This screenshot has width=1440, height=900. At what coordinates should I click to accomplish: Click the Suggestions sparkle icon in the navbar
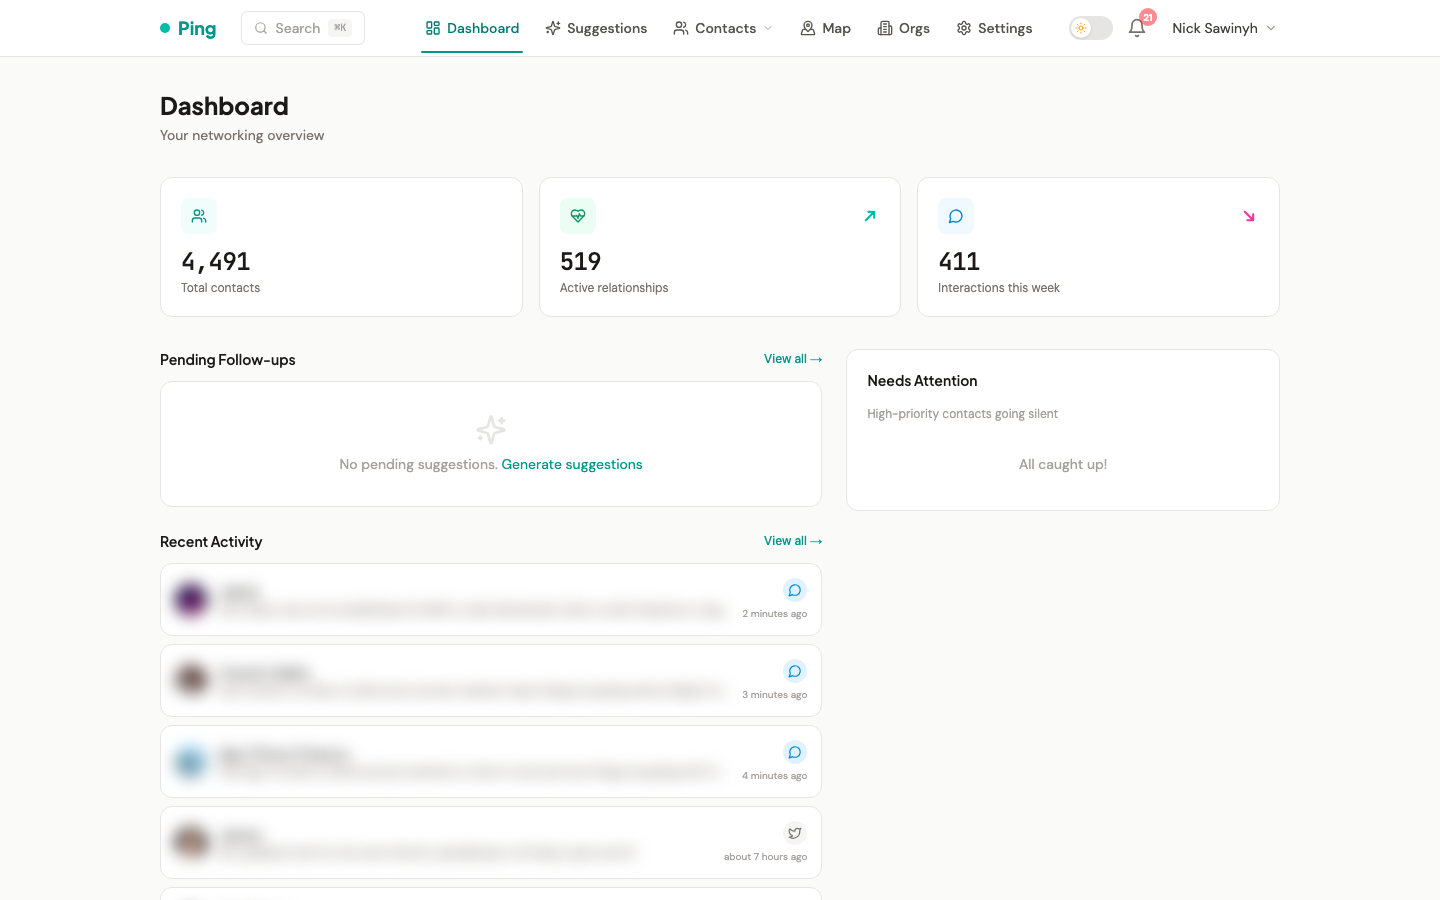[x=553, y=28]
